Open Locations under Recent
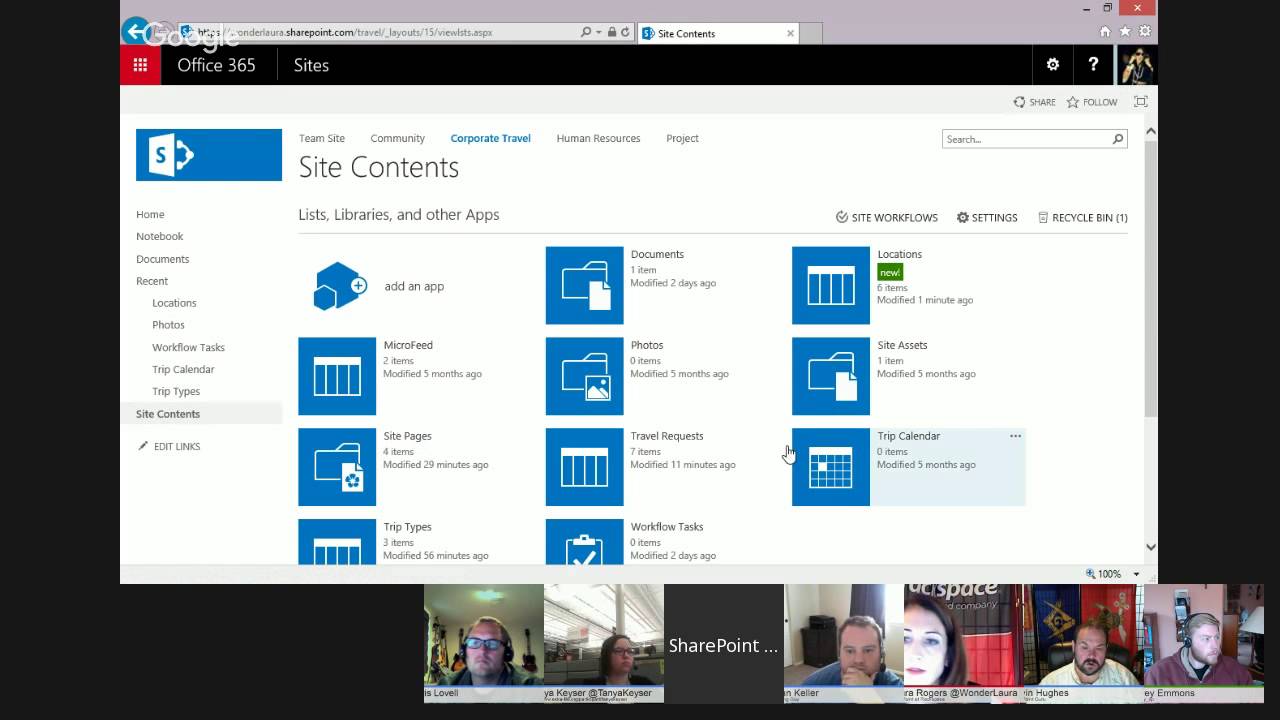The width and height of the screenshot is (1280, 720). point(174,303)
